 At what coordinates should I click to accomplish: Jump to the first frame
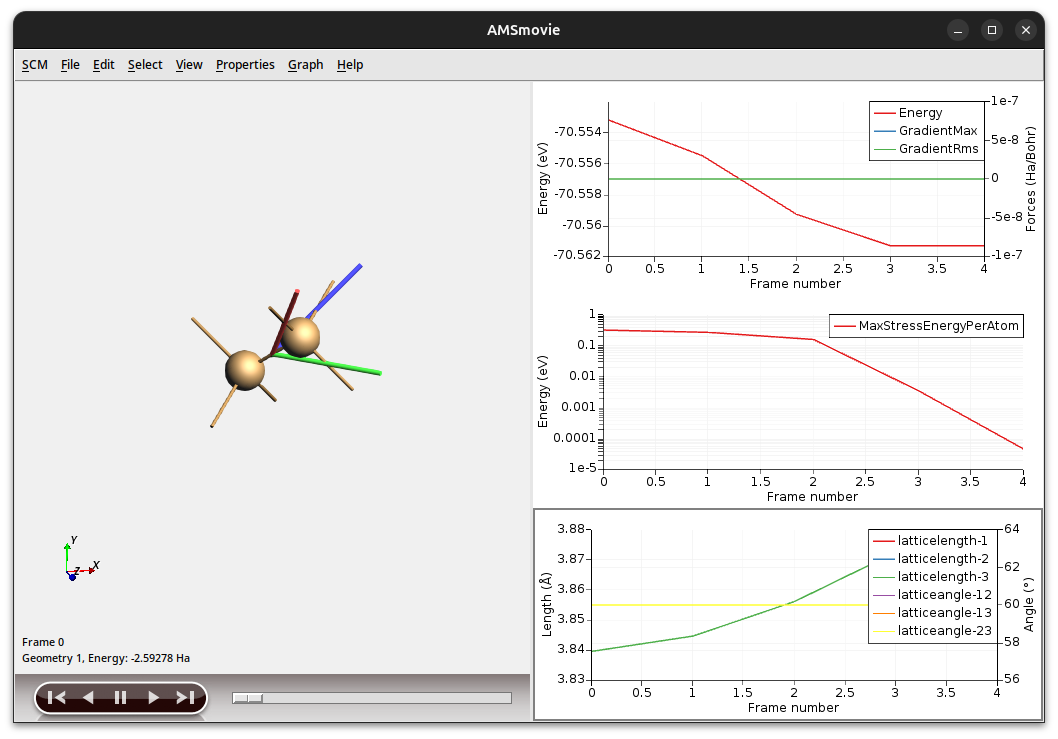click(56, 697)
